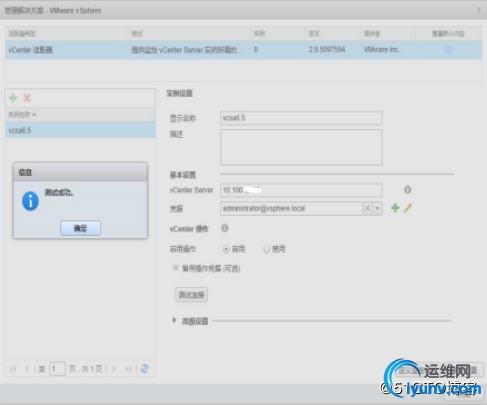The height and width of the screenshot is (405, 487).
Task: Go to the last page of instances
Action: [128, 369]
